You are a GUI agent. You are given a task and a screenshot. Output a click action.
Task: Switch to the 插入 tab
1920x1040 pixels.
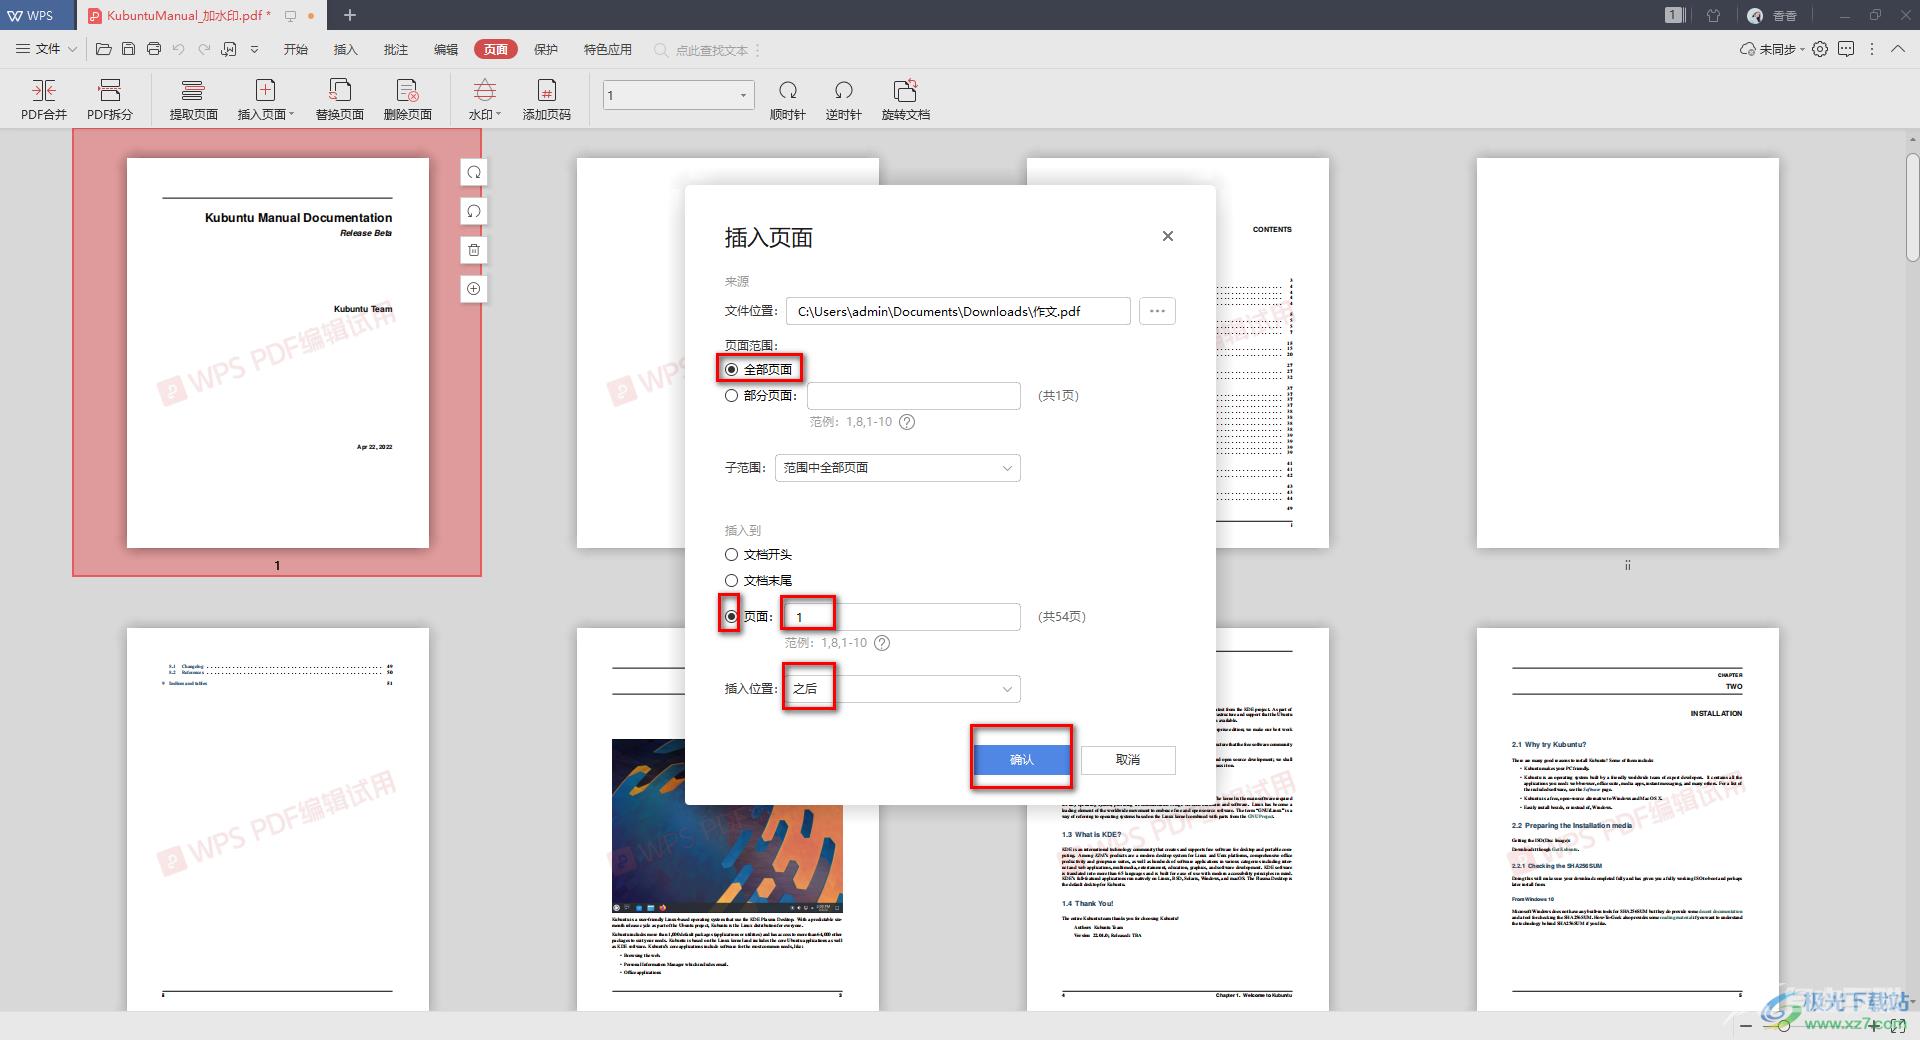pyautogui.click(x=345, y=49)
